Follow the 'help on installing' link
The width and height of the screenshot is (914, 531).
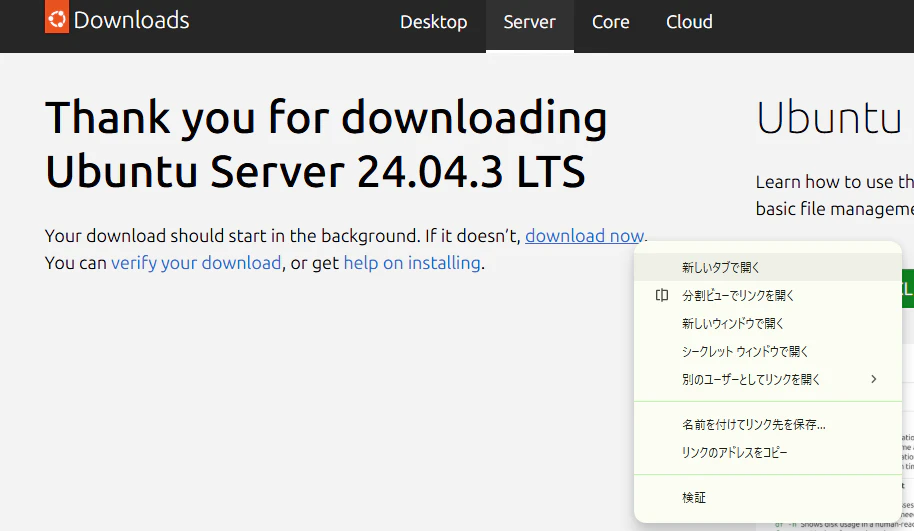(412, 263)
